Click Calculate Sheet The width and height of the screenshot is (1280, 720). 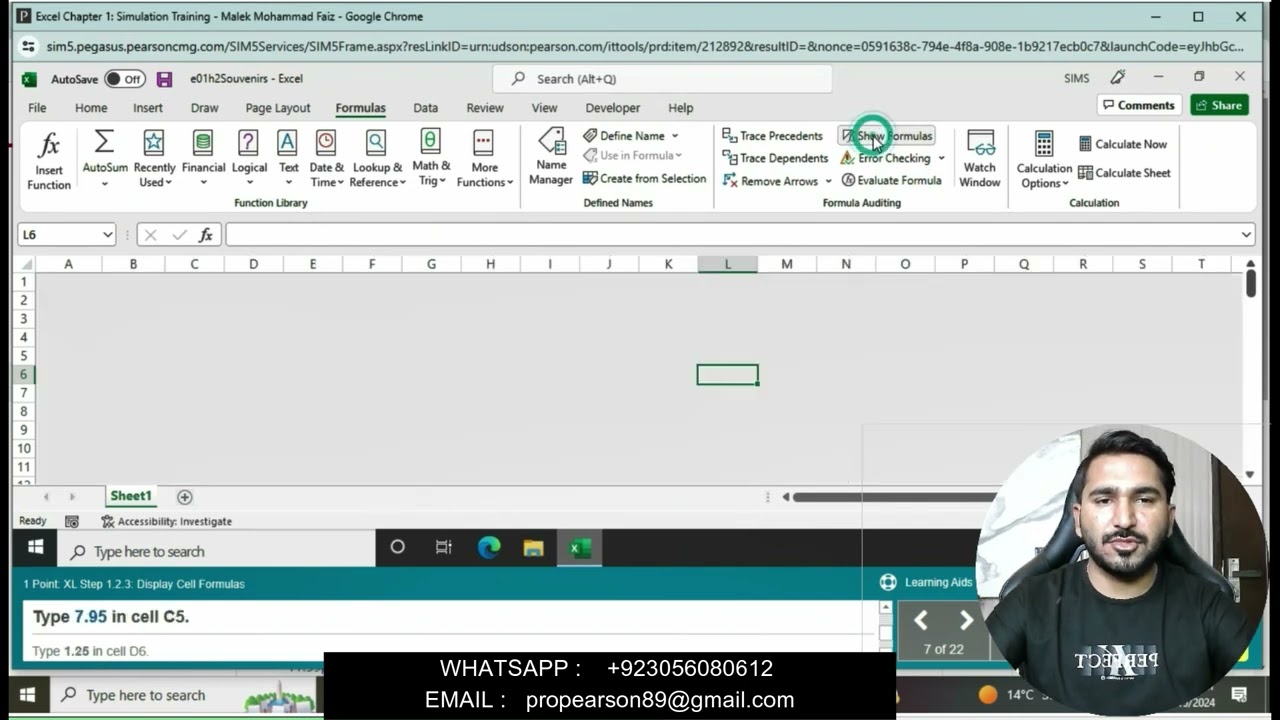pos(1124,173)
